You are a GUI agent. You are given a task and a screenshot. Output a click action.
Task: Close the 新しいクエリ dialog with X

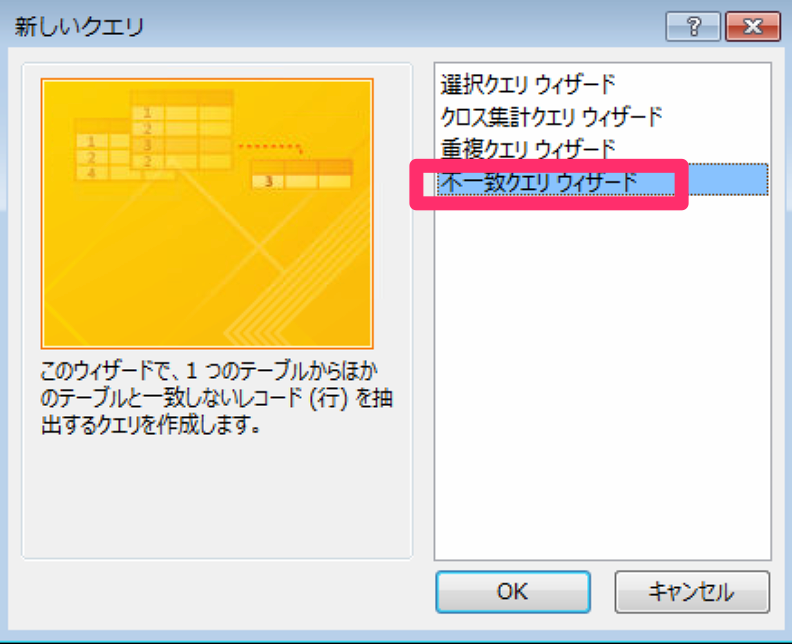(x=753, y=26)
